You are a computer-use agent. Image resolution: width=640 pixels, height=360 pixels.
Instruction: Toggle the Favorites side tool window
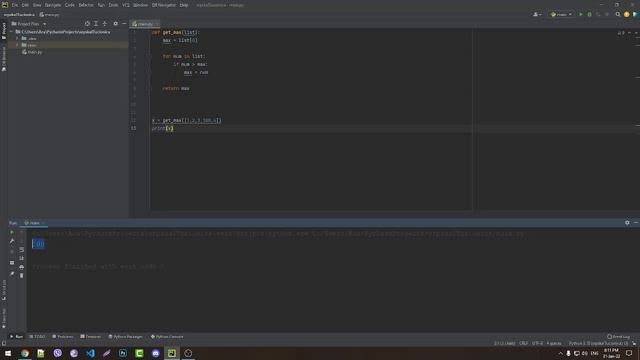point(4,318)
